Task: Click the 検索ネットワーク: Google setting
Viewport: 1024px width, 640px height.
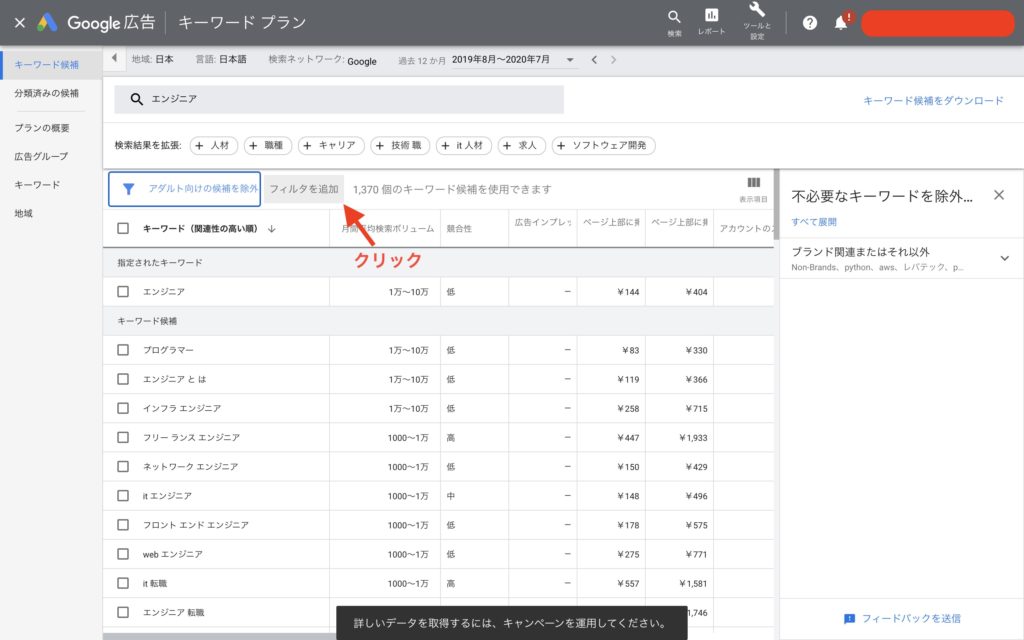Action: pos(323,60)
